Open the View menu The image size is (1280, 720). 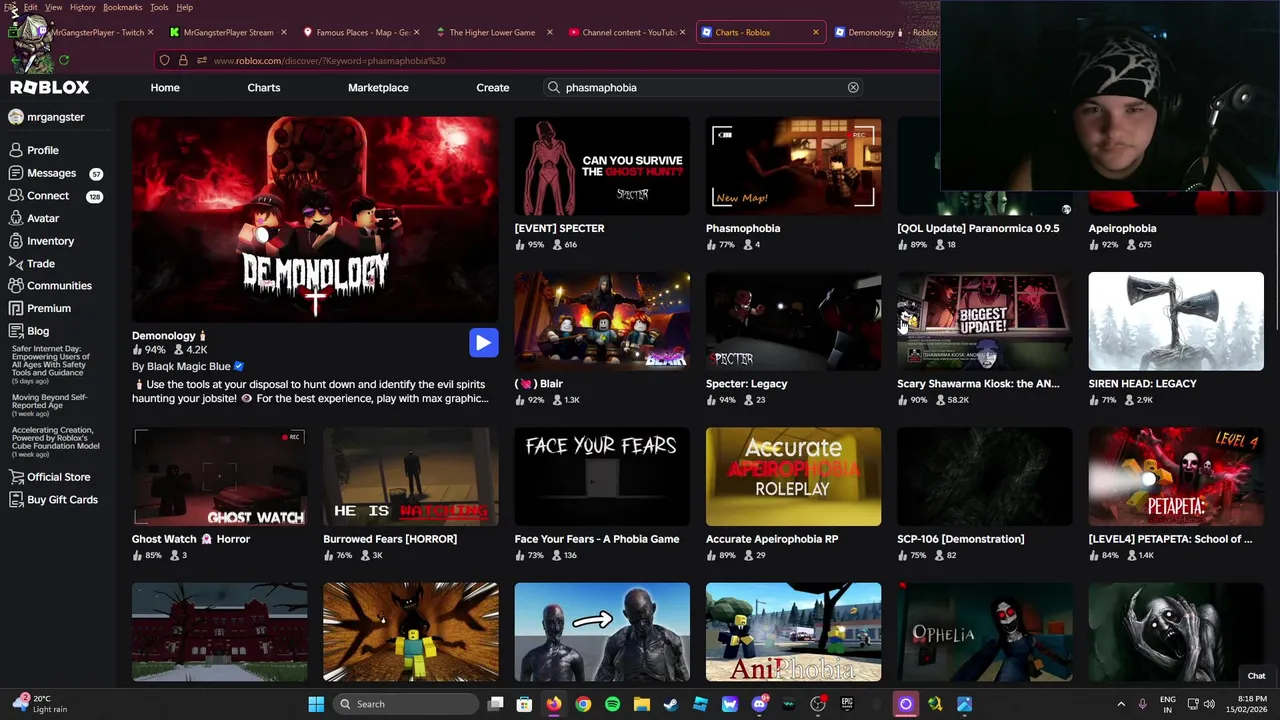coord(54,7)
